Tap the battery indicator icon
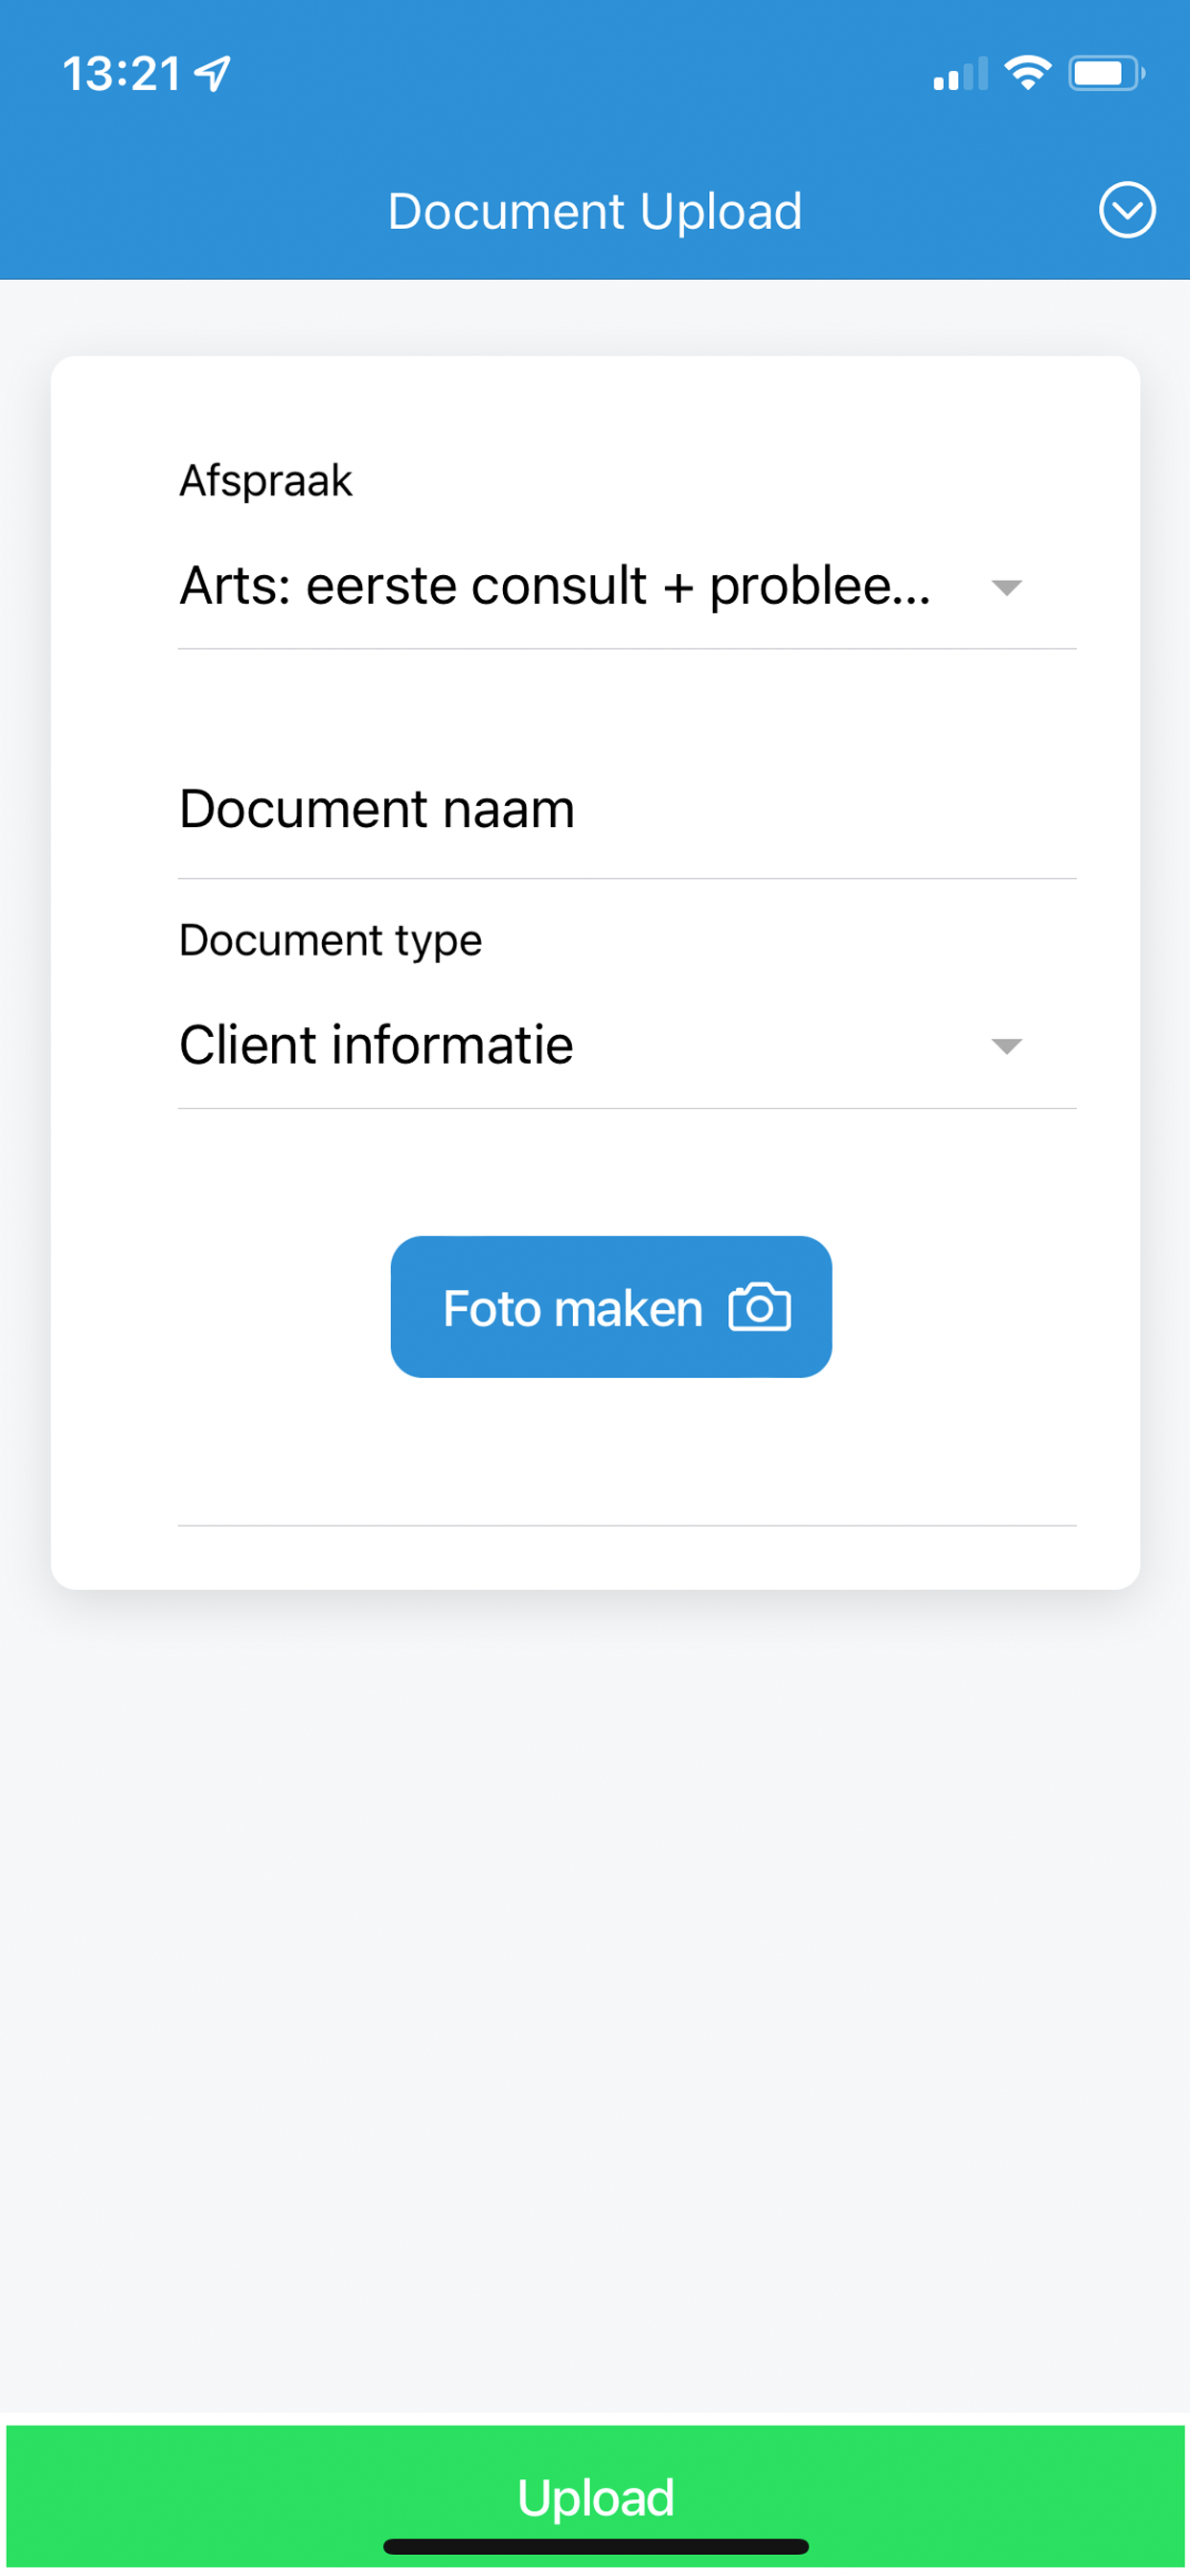This screenshot has height=2576, width=1190. coord(1106,73)
